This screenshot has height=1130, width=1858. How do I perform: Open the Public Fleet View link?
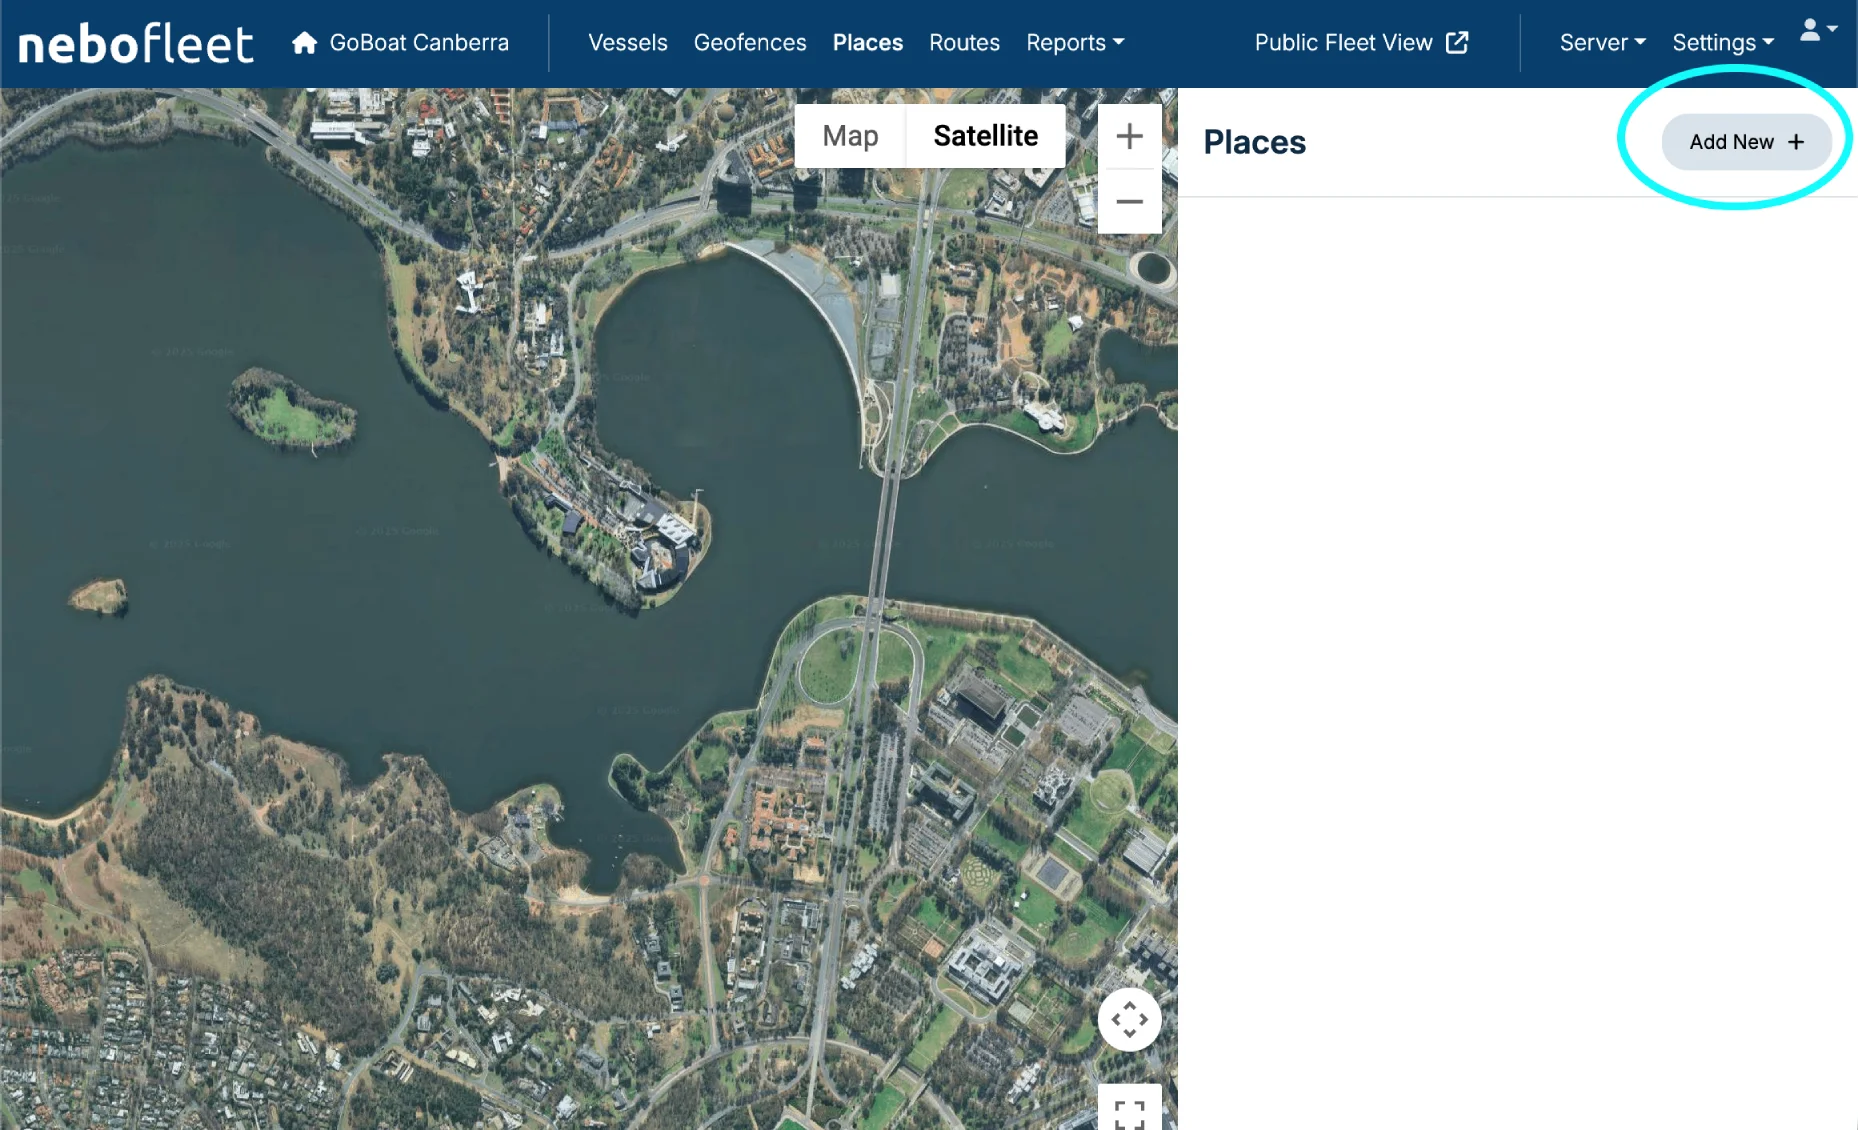click(1361, 43)
